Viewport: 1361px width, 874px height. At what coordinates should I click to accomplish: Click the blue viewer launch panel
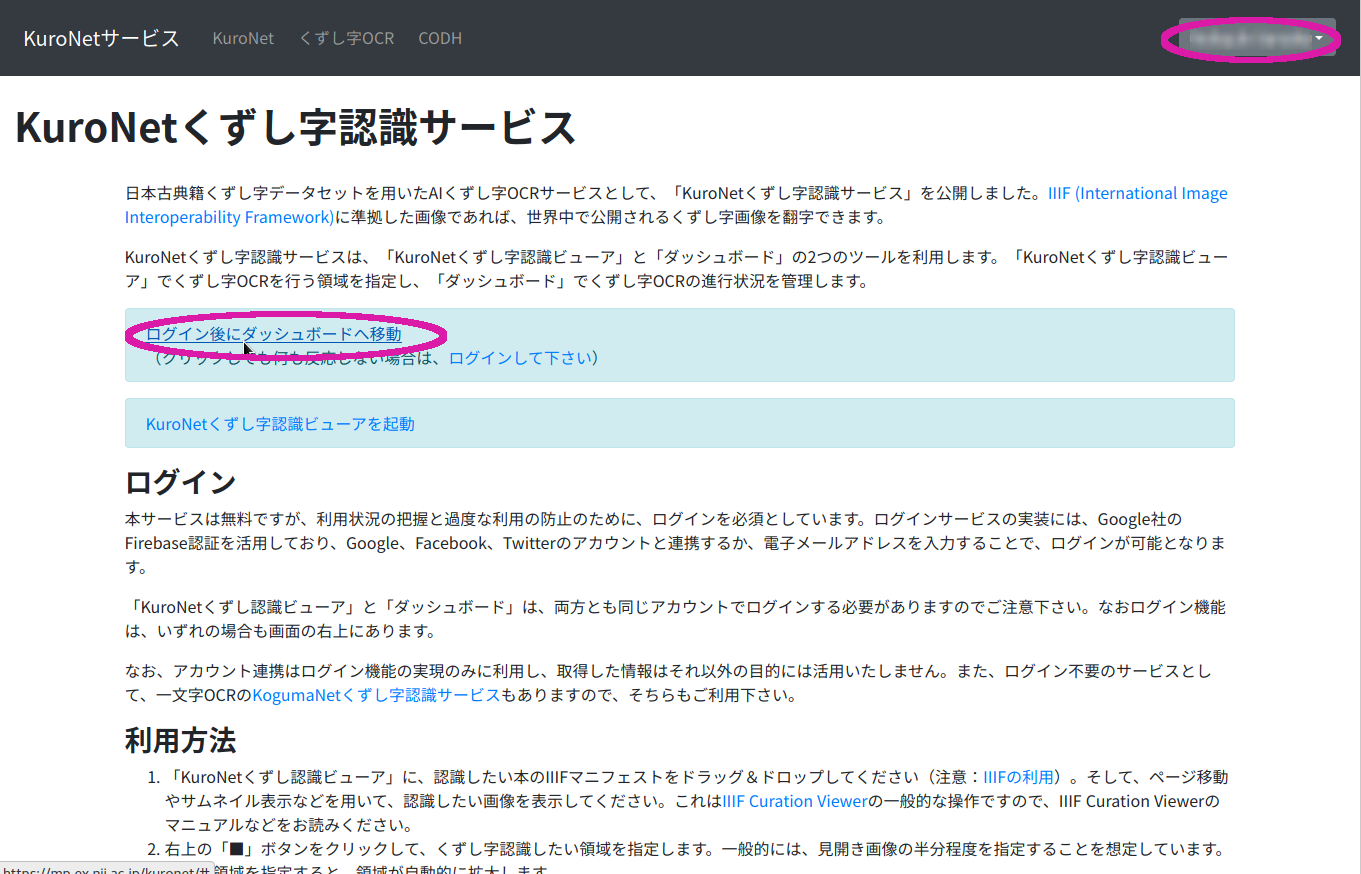[680, 422]
